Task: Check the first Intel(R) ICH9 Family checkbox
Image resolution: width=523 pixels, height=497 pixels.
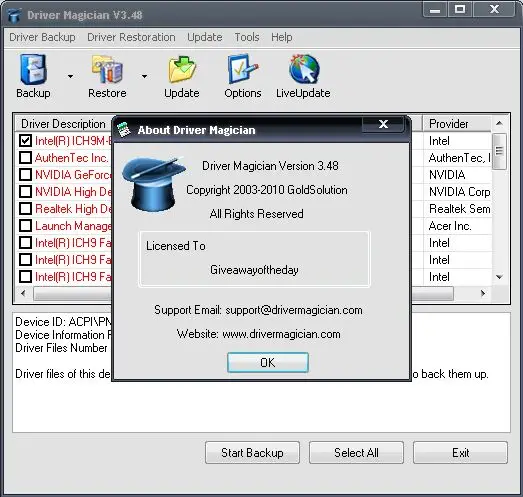Action: [x=25, y=242]
